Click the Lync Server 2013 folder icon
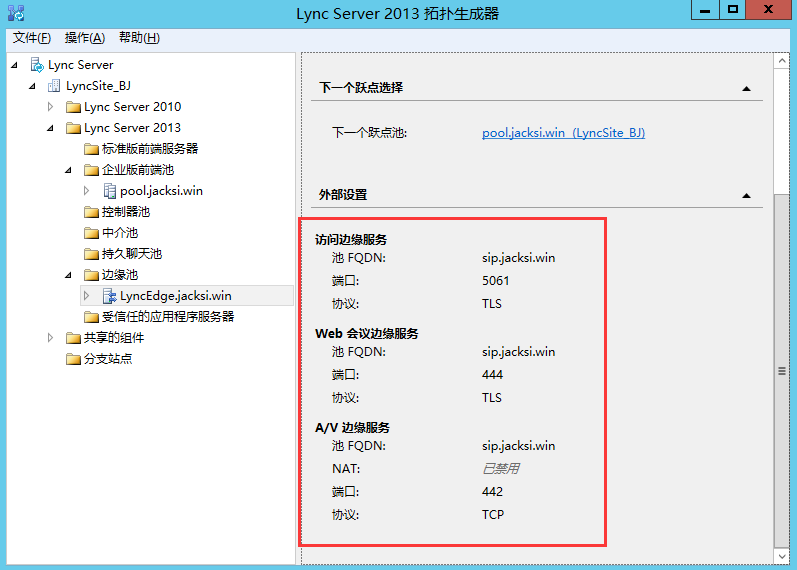The image size is (797, 570). click(73, 128)
